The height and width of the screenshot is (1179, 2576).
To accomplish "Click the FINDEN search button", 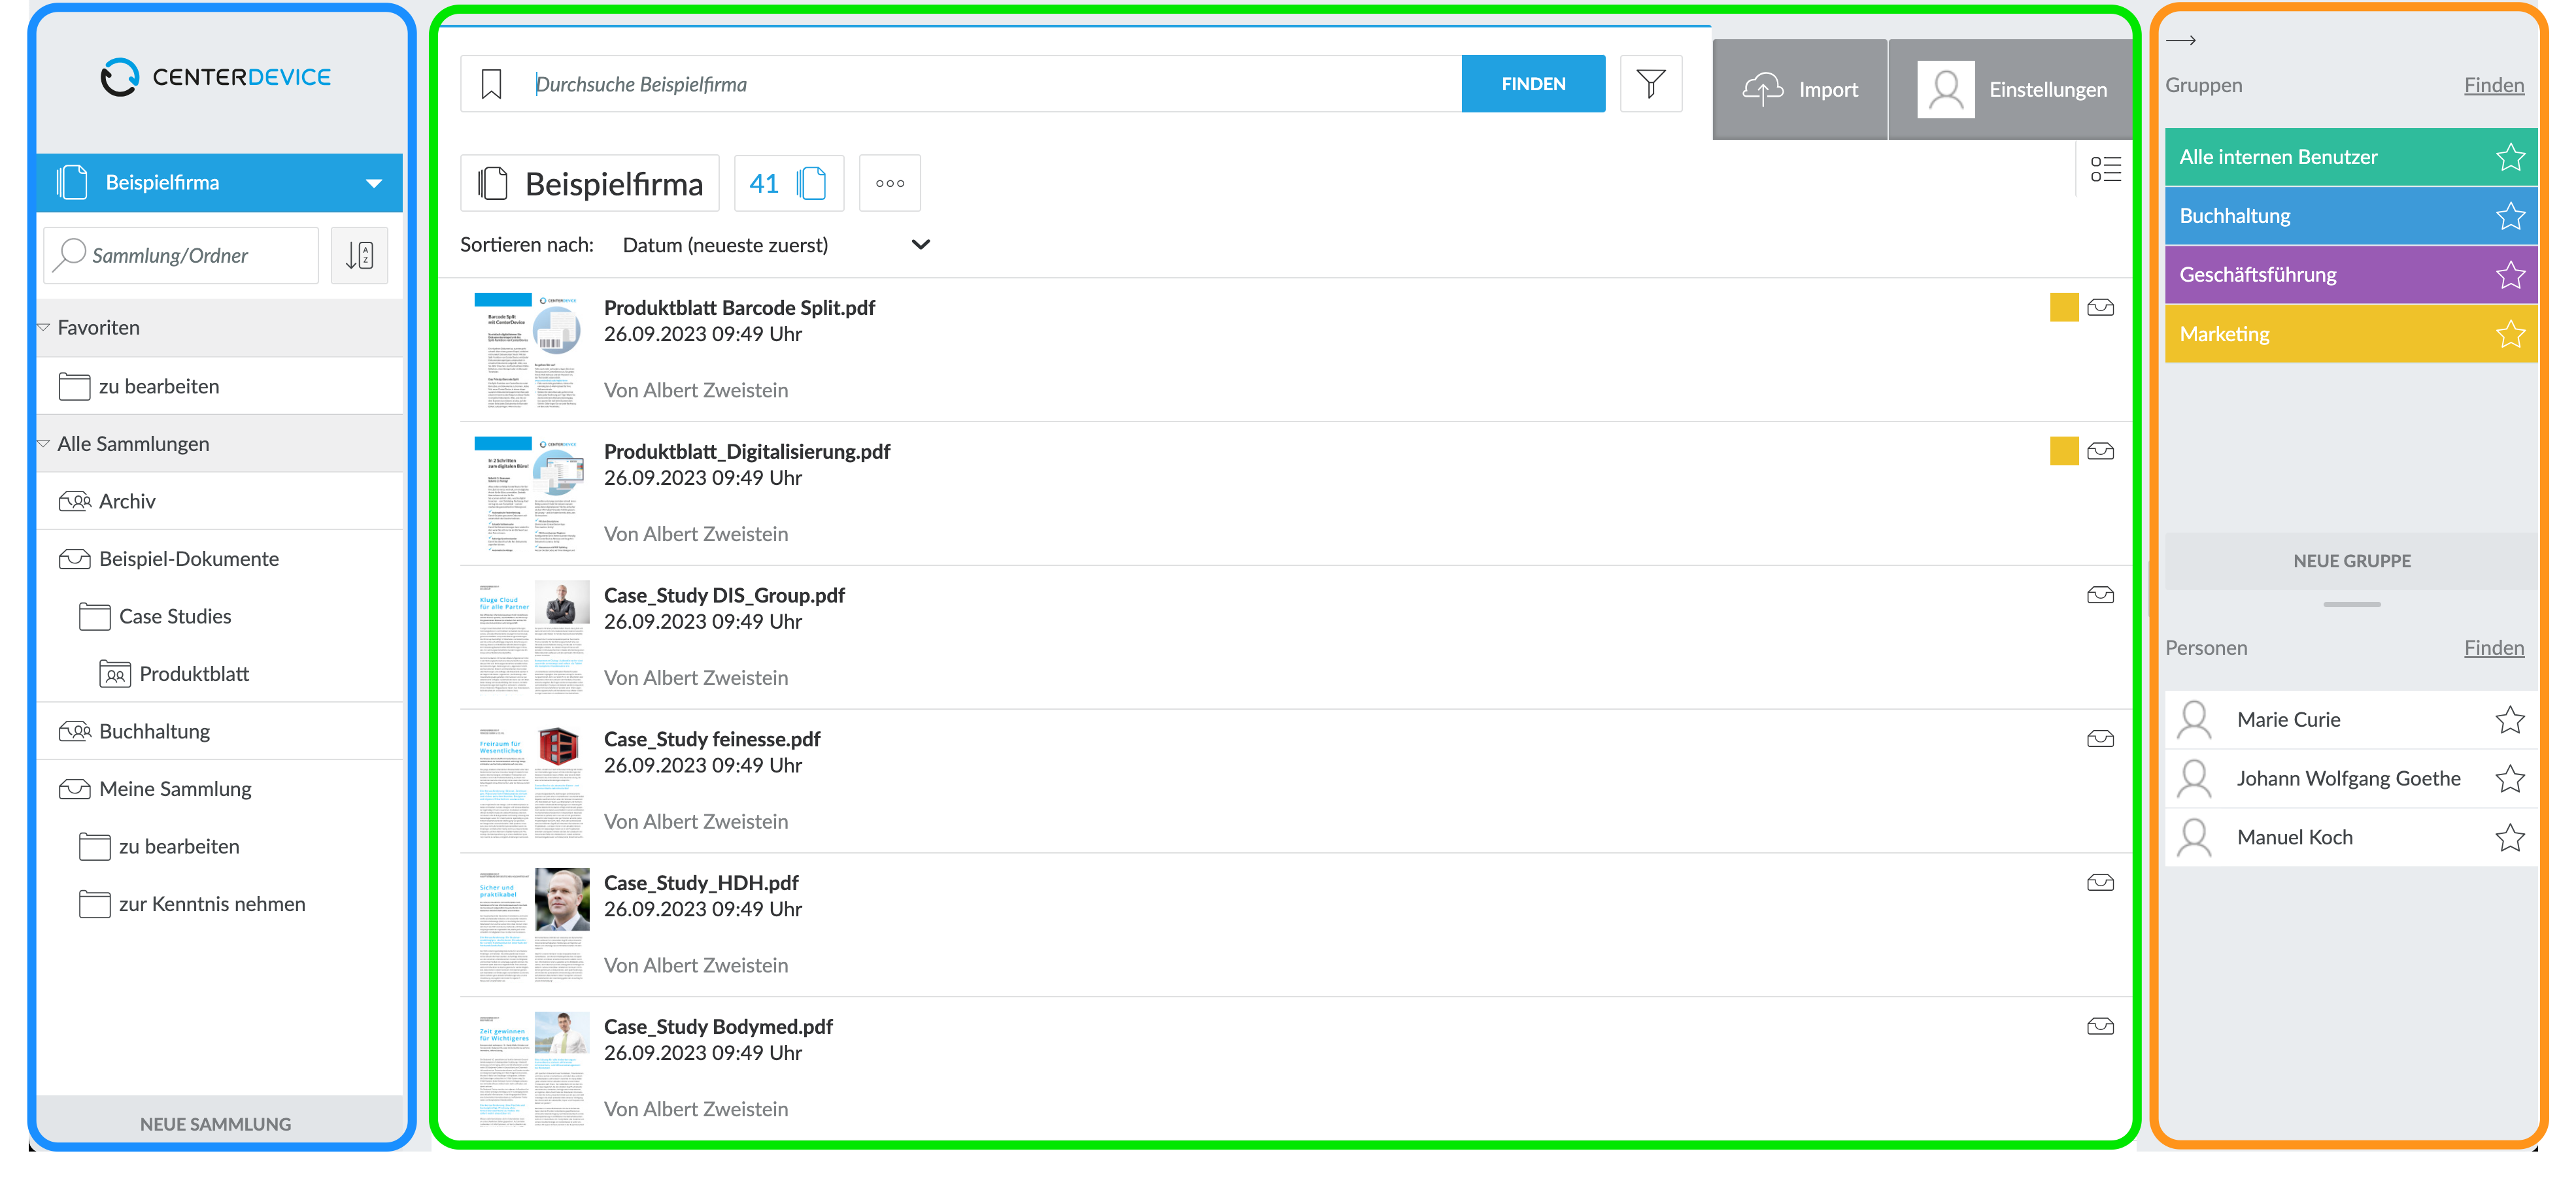I will pos(1533,84).
